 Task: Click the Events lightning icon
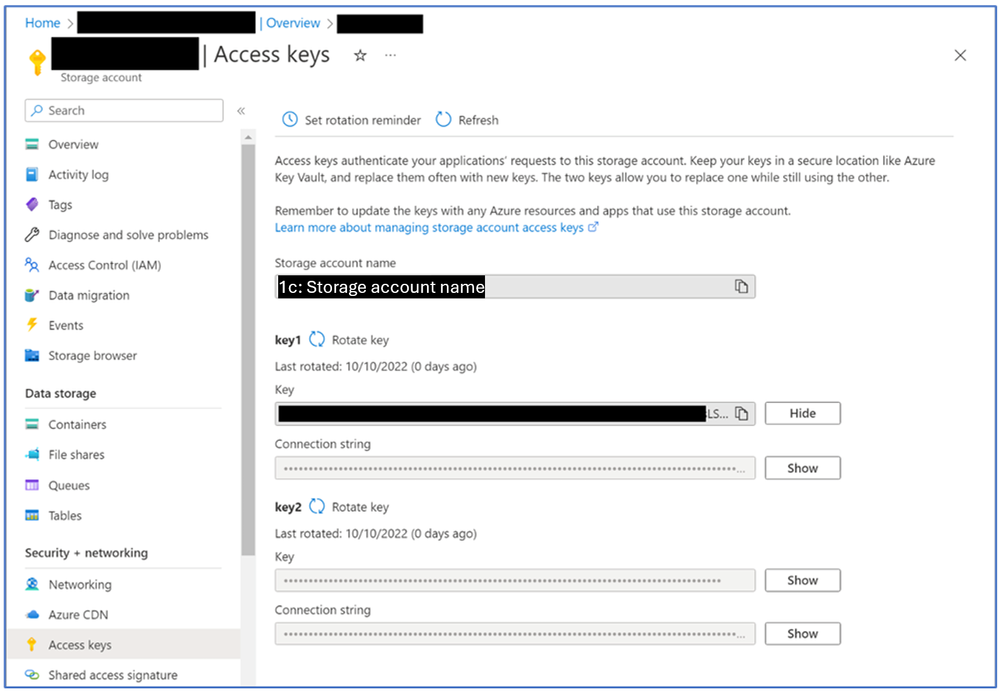click(x=32, y=325)
